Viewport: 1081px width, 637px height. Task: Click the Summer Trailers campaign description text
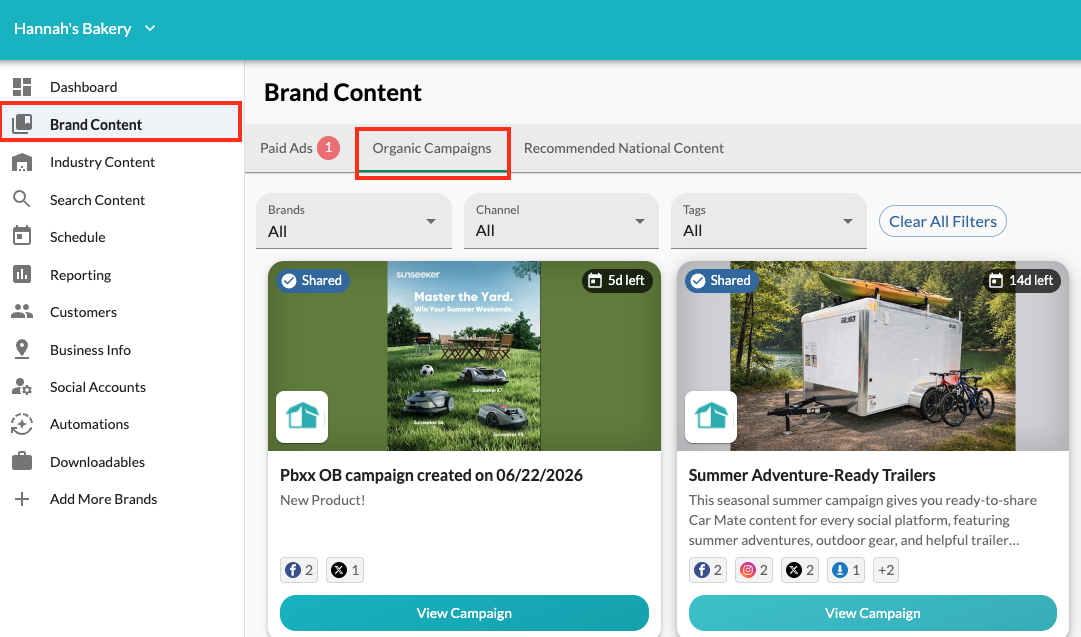point(862,520)
